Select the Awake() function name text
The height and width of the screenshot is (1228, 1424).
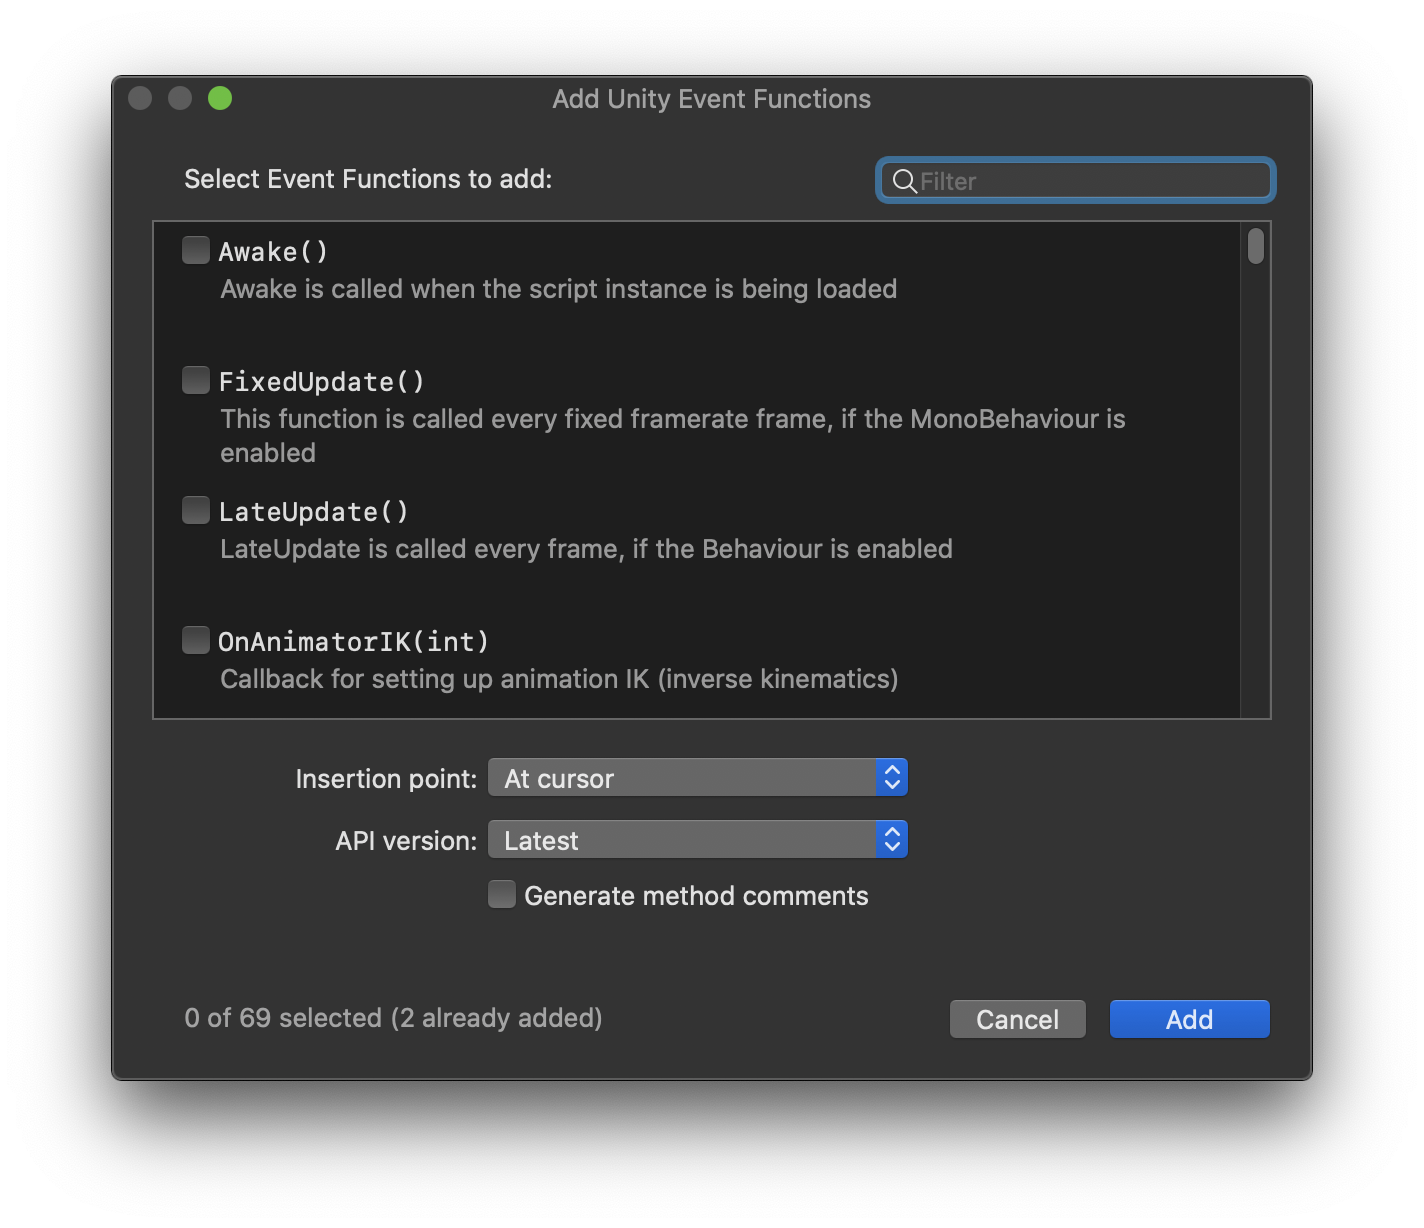click(273, 251)
